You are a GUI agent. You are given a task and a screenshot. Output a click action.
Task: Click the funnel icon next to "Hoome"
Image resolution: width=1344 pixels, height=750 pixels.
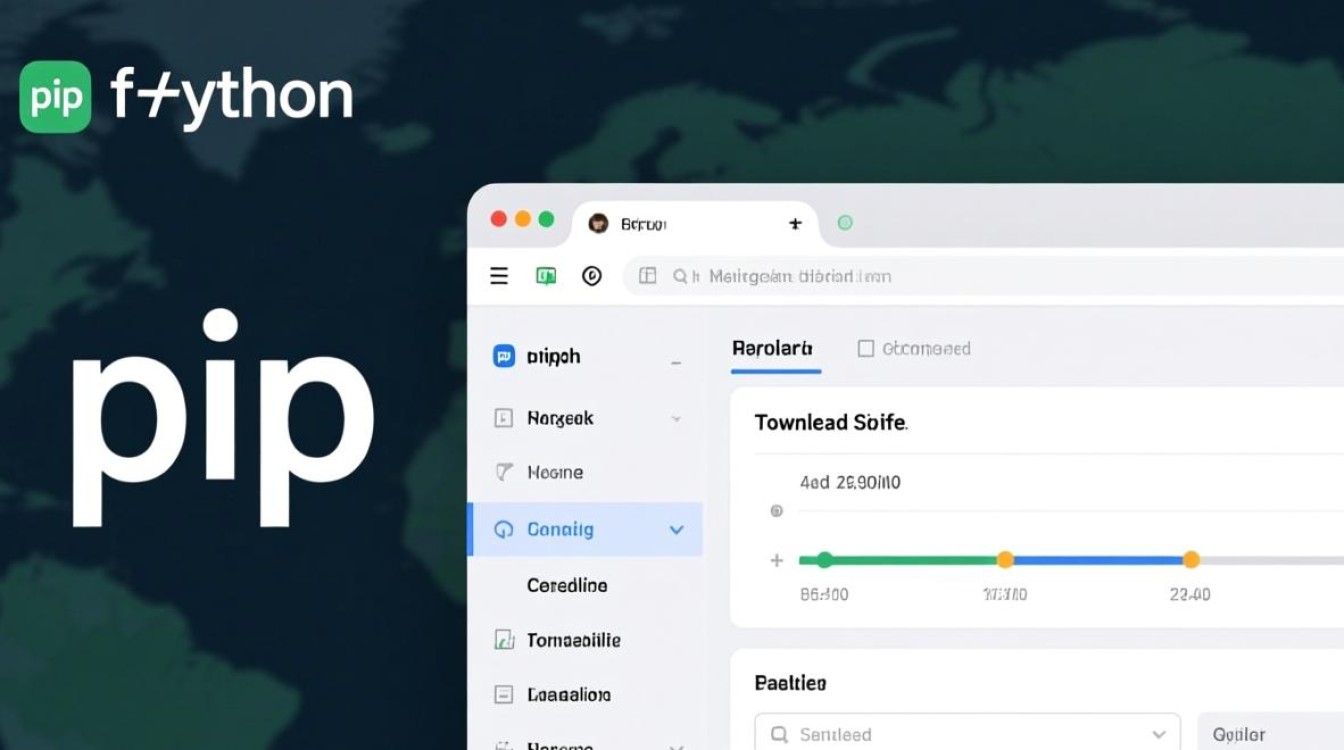504,472
